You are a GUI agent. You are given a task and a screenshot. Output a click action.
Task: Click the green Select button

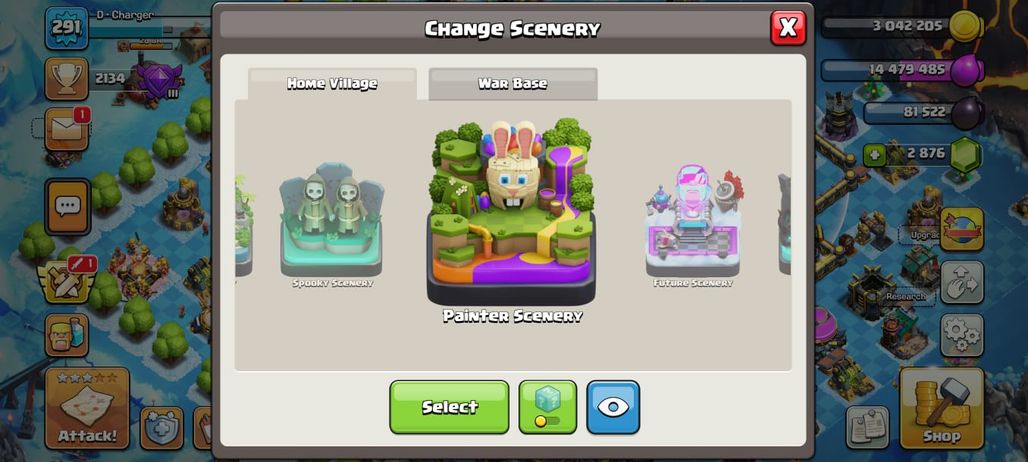click(449, 407)
